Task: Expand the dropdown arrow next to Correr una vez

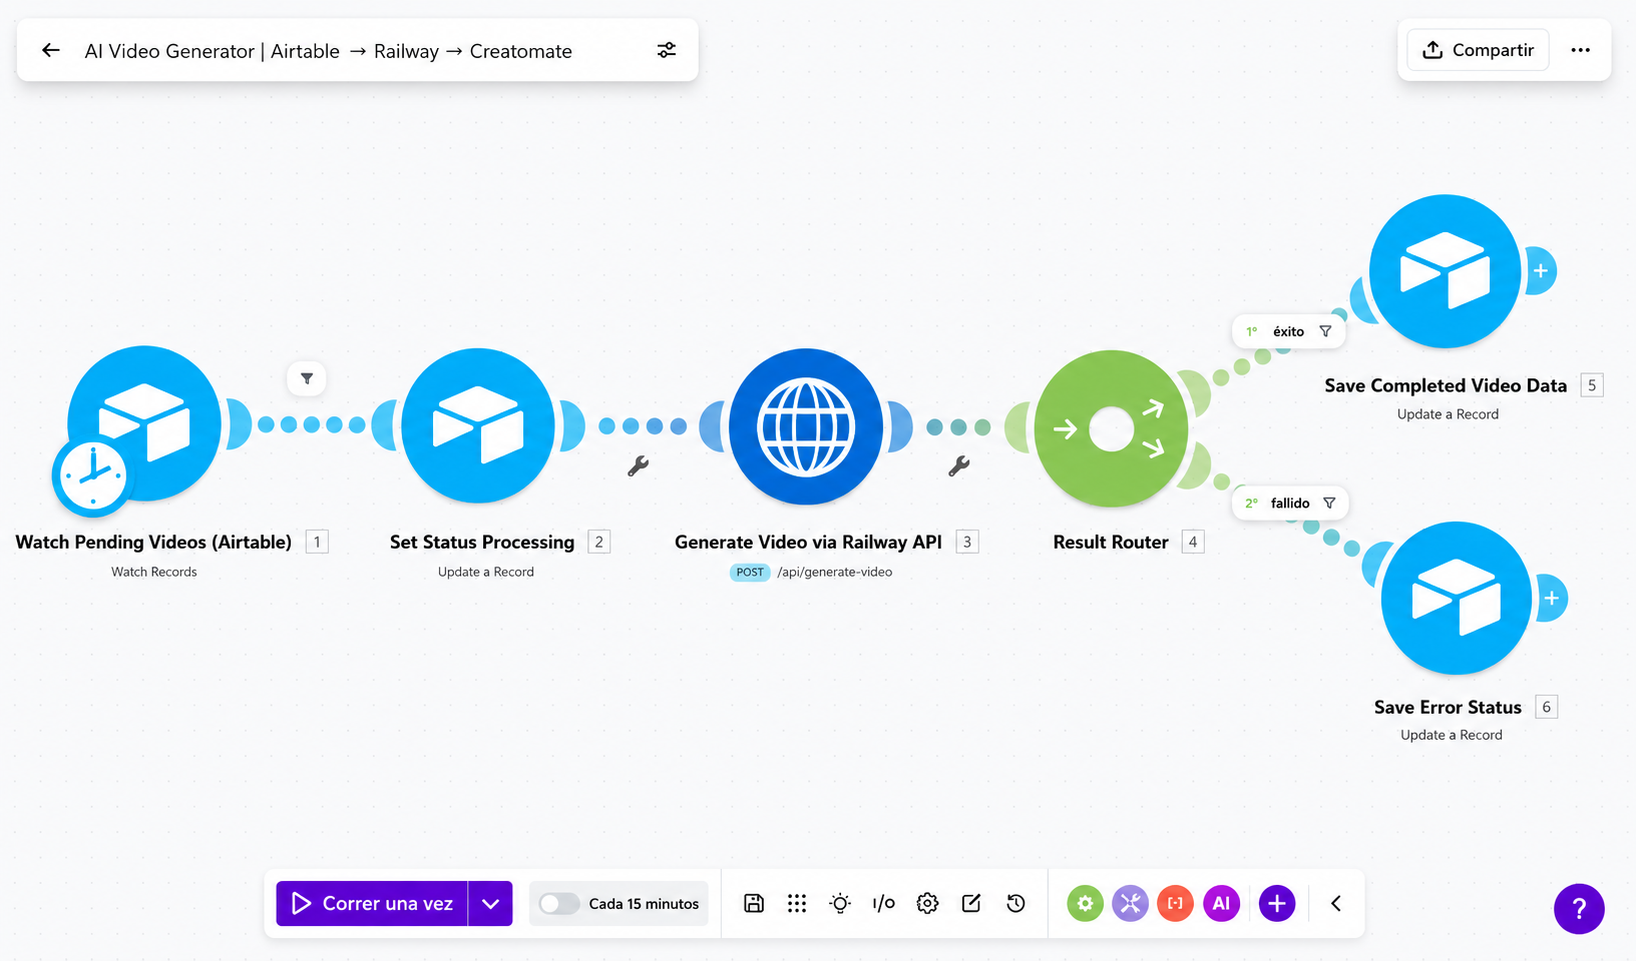Action: (490, 903)
